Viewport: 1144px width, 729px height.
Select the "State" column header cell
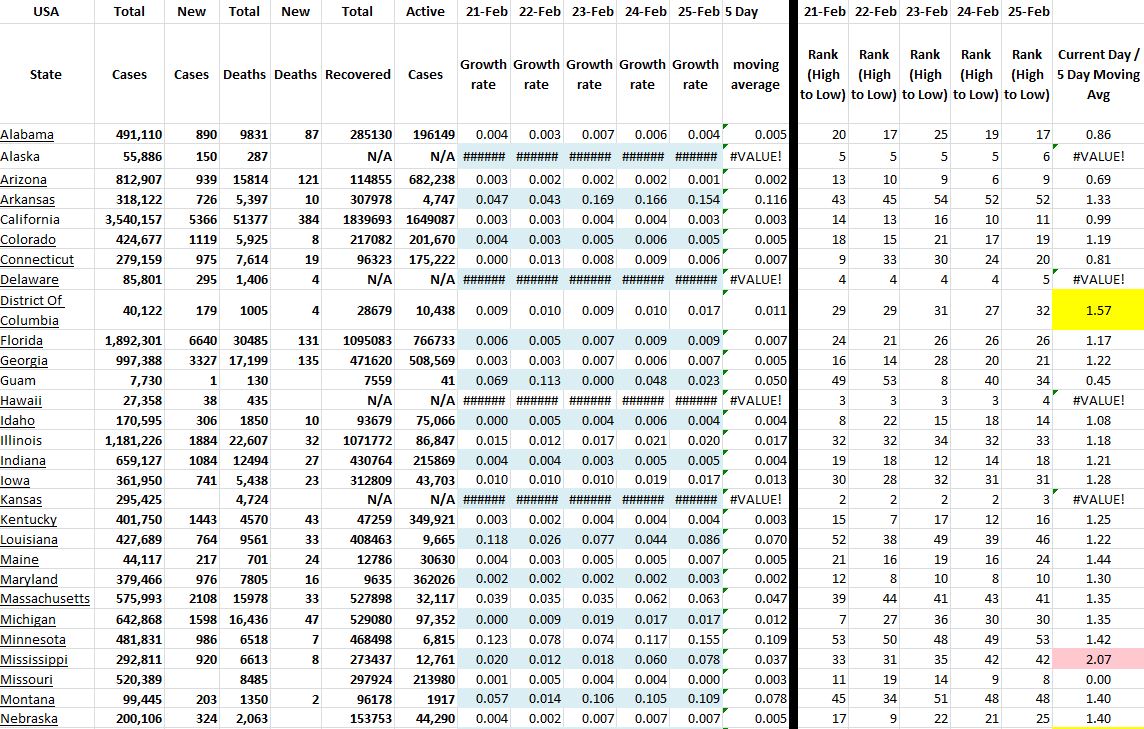click(46, 74)
